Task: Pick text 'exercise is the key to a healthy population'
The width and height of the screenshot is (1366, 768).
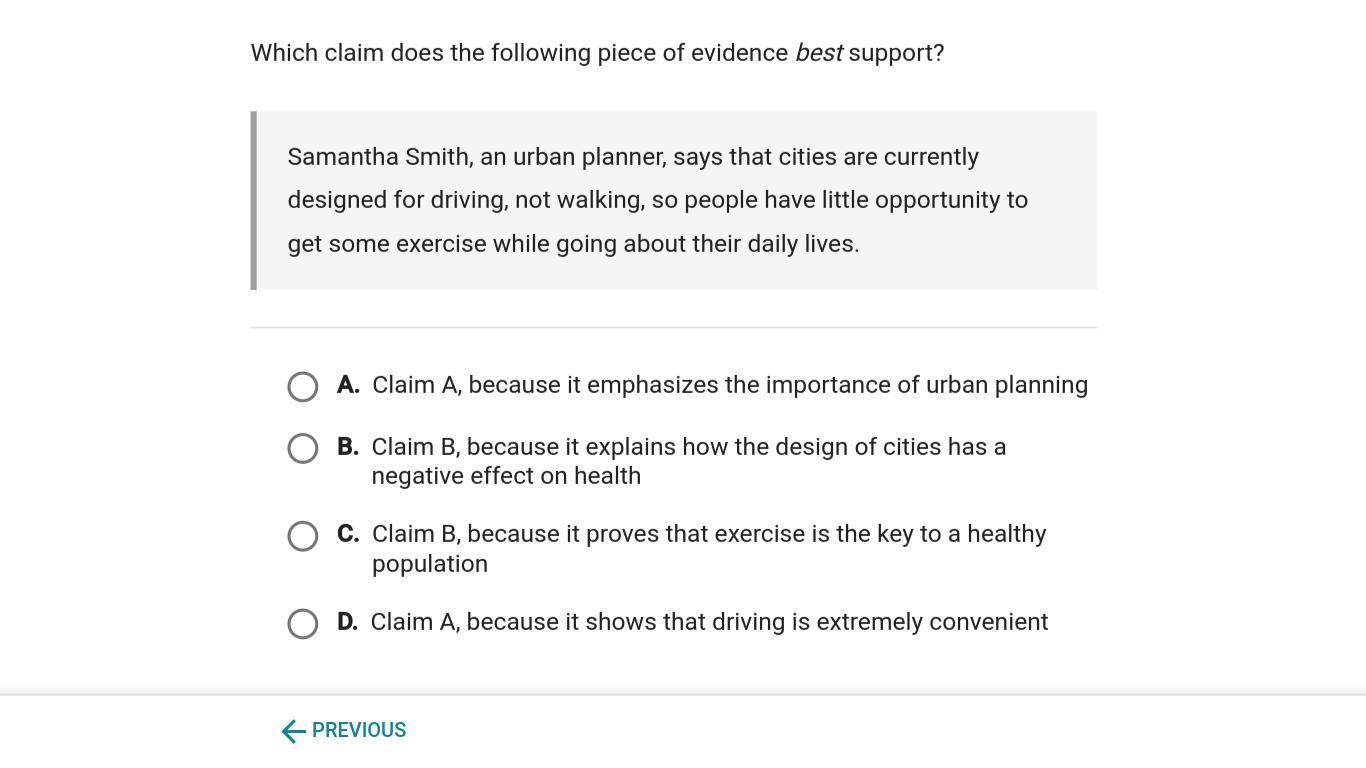Action: click(x=708, y=548)
